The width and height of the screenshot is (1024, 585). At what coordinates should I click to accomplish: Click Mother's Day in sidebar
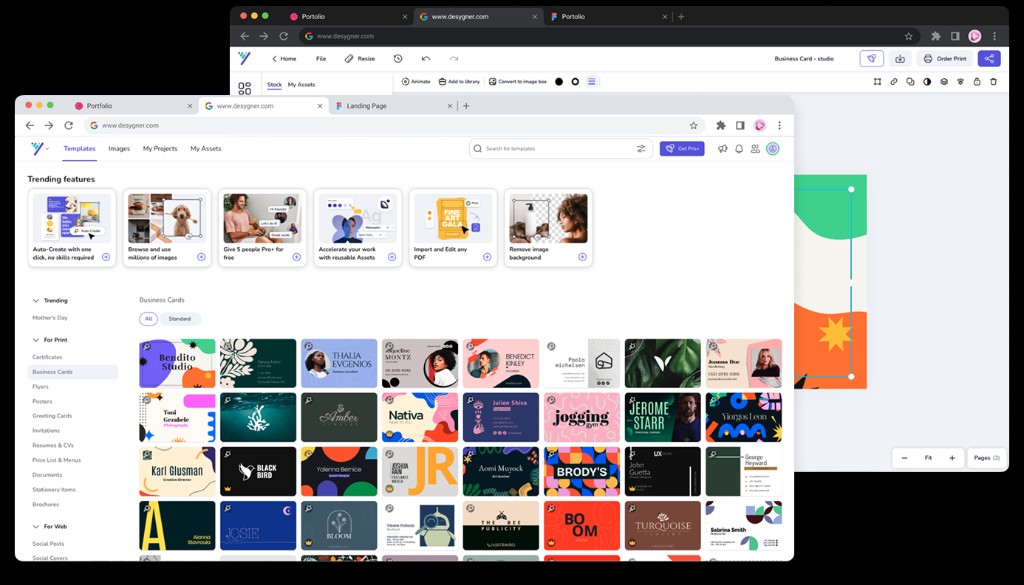pyautogui.click(x=50, y=318)
